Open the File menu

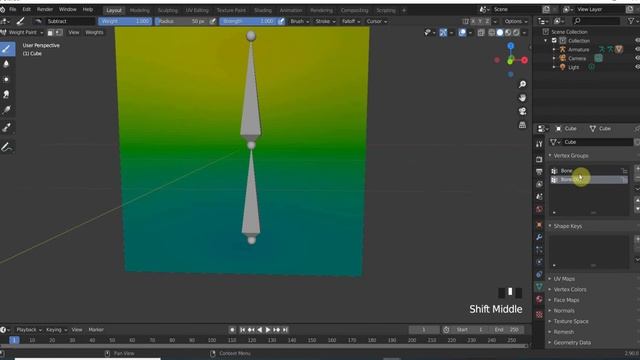click(13, 9)
